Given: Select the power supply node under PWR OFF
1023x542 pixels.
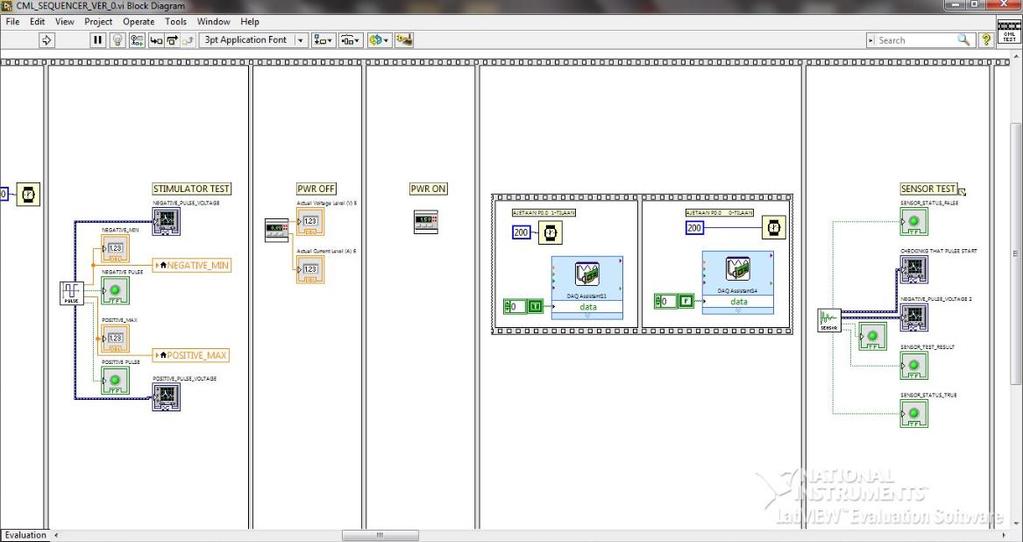Looking at the screenshot, I should tap(277, 230).
